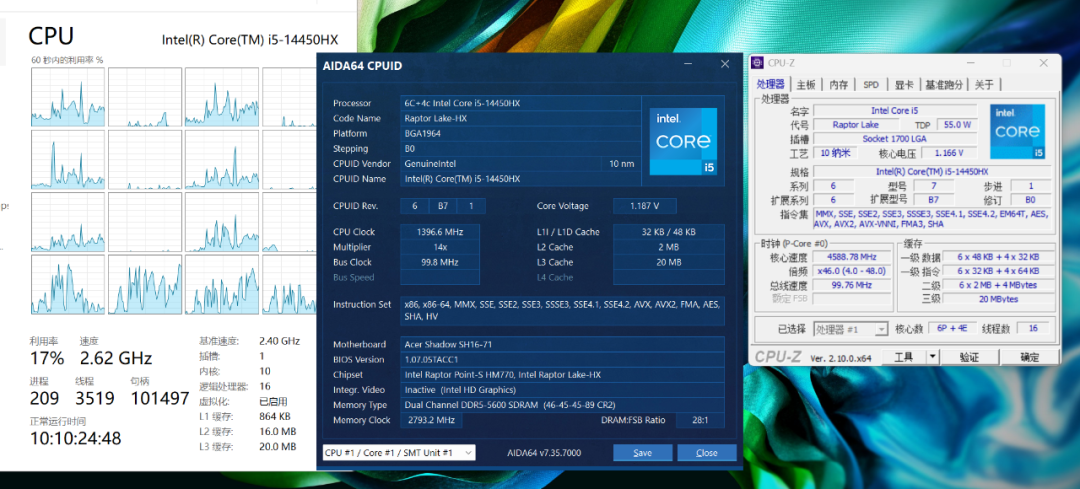Click the 确定 button in CPU-Z
1080x489 pixels.
coord(1030,356)
